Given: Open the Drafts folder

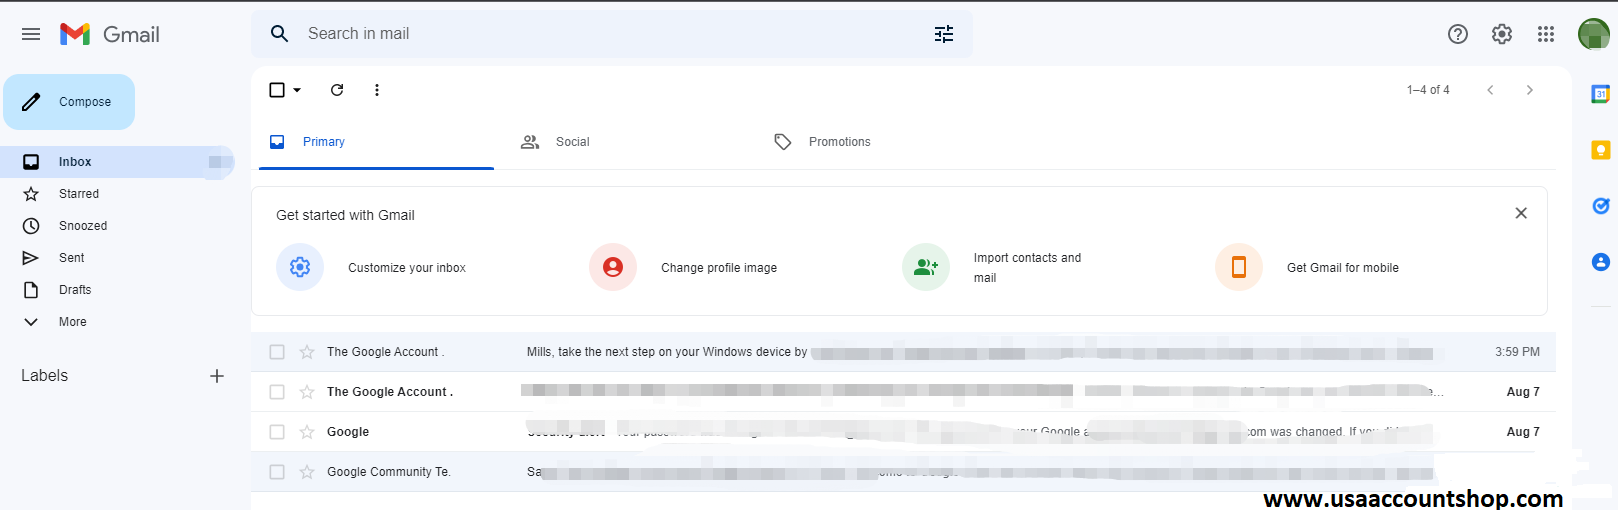Looking at the screenshot, I should (x=117, y=290).
